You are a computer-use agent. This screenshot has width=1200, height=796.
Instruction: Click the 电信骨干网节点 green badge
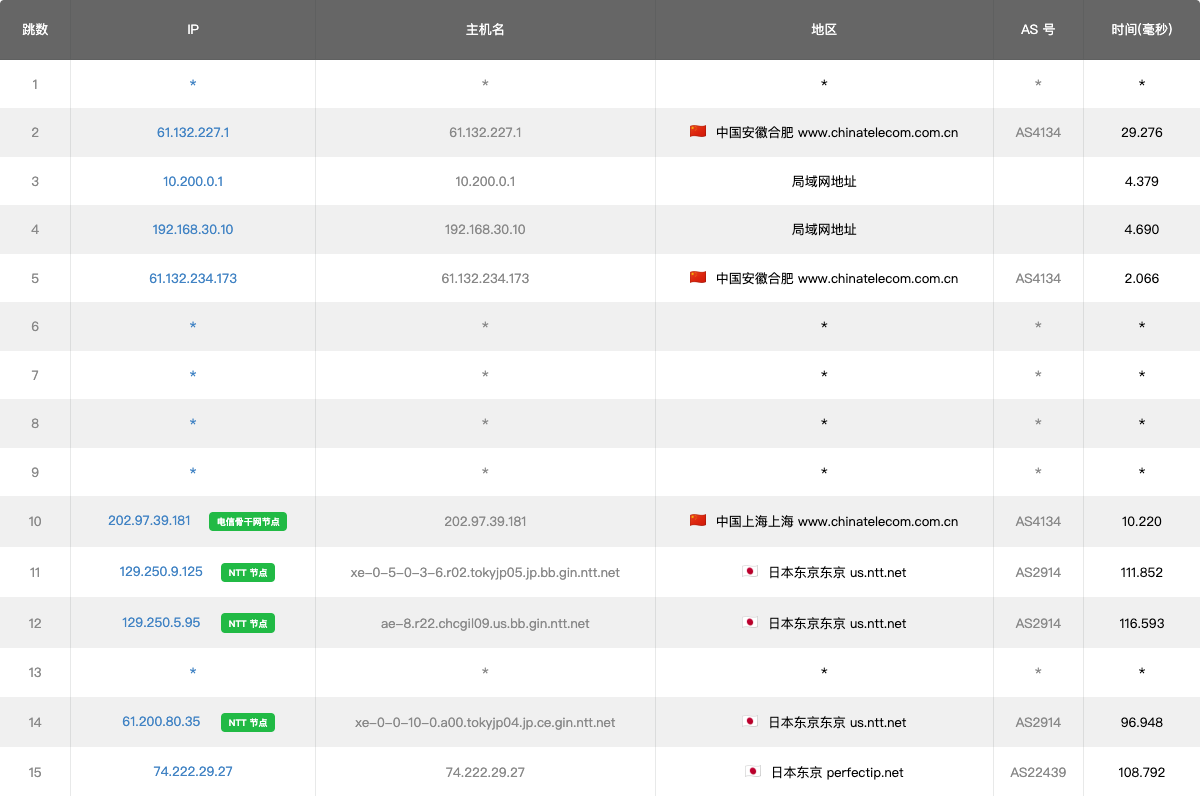coord(248,522)
